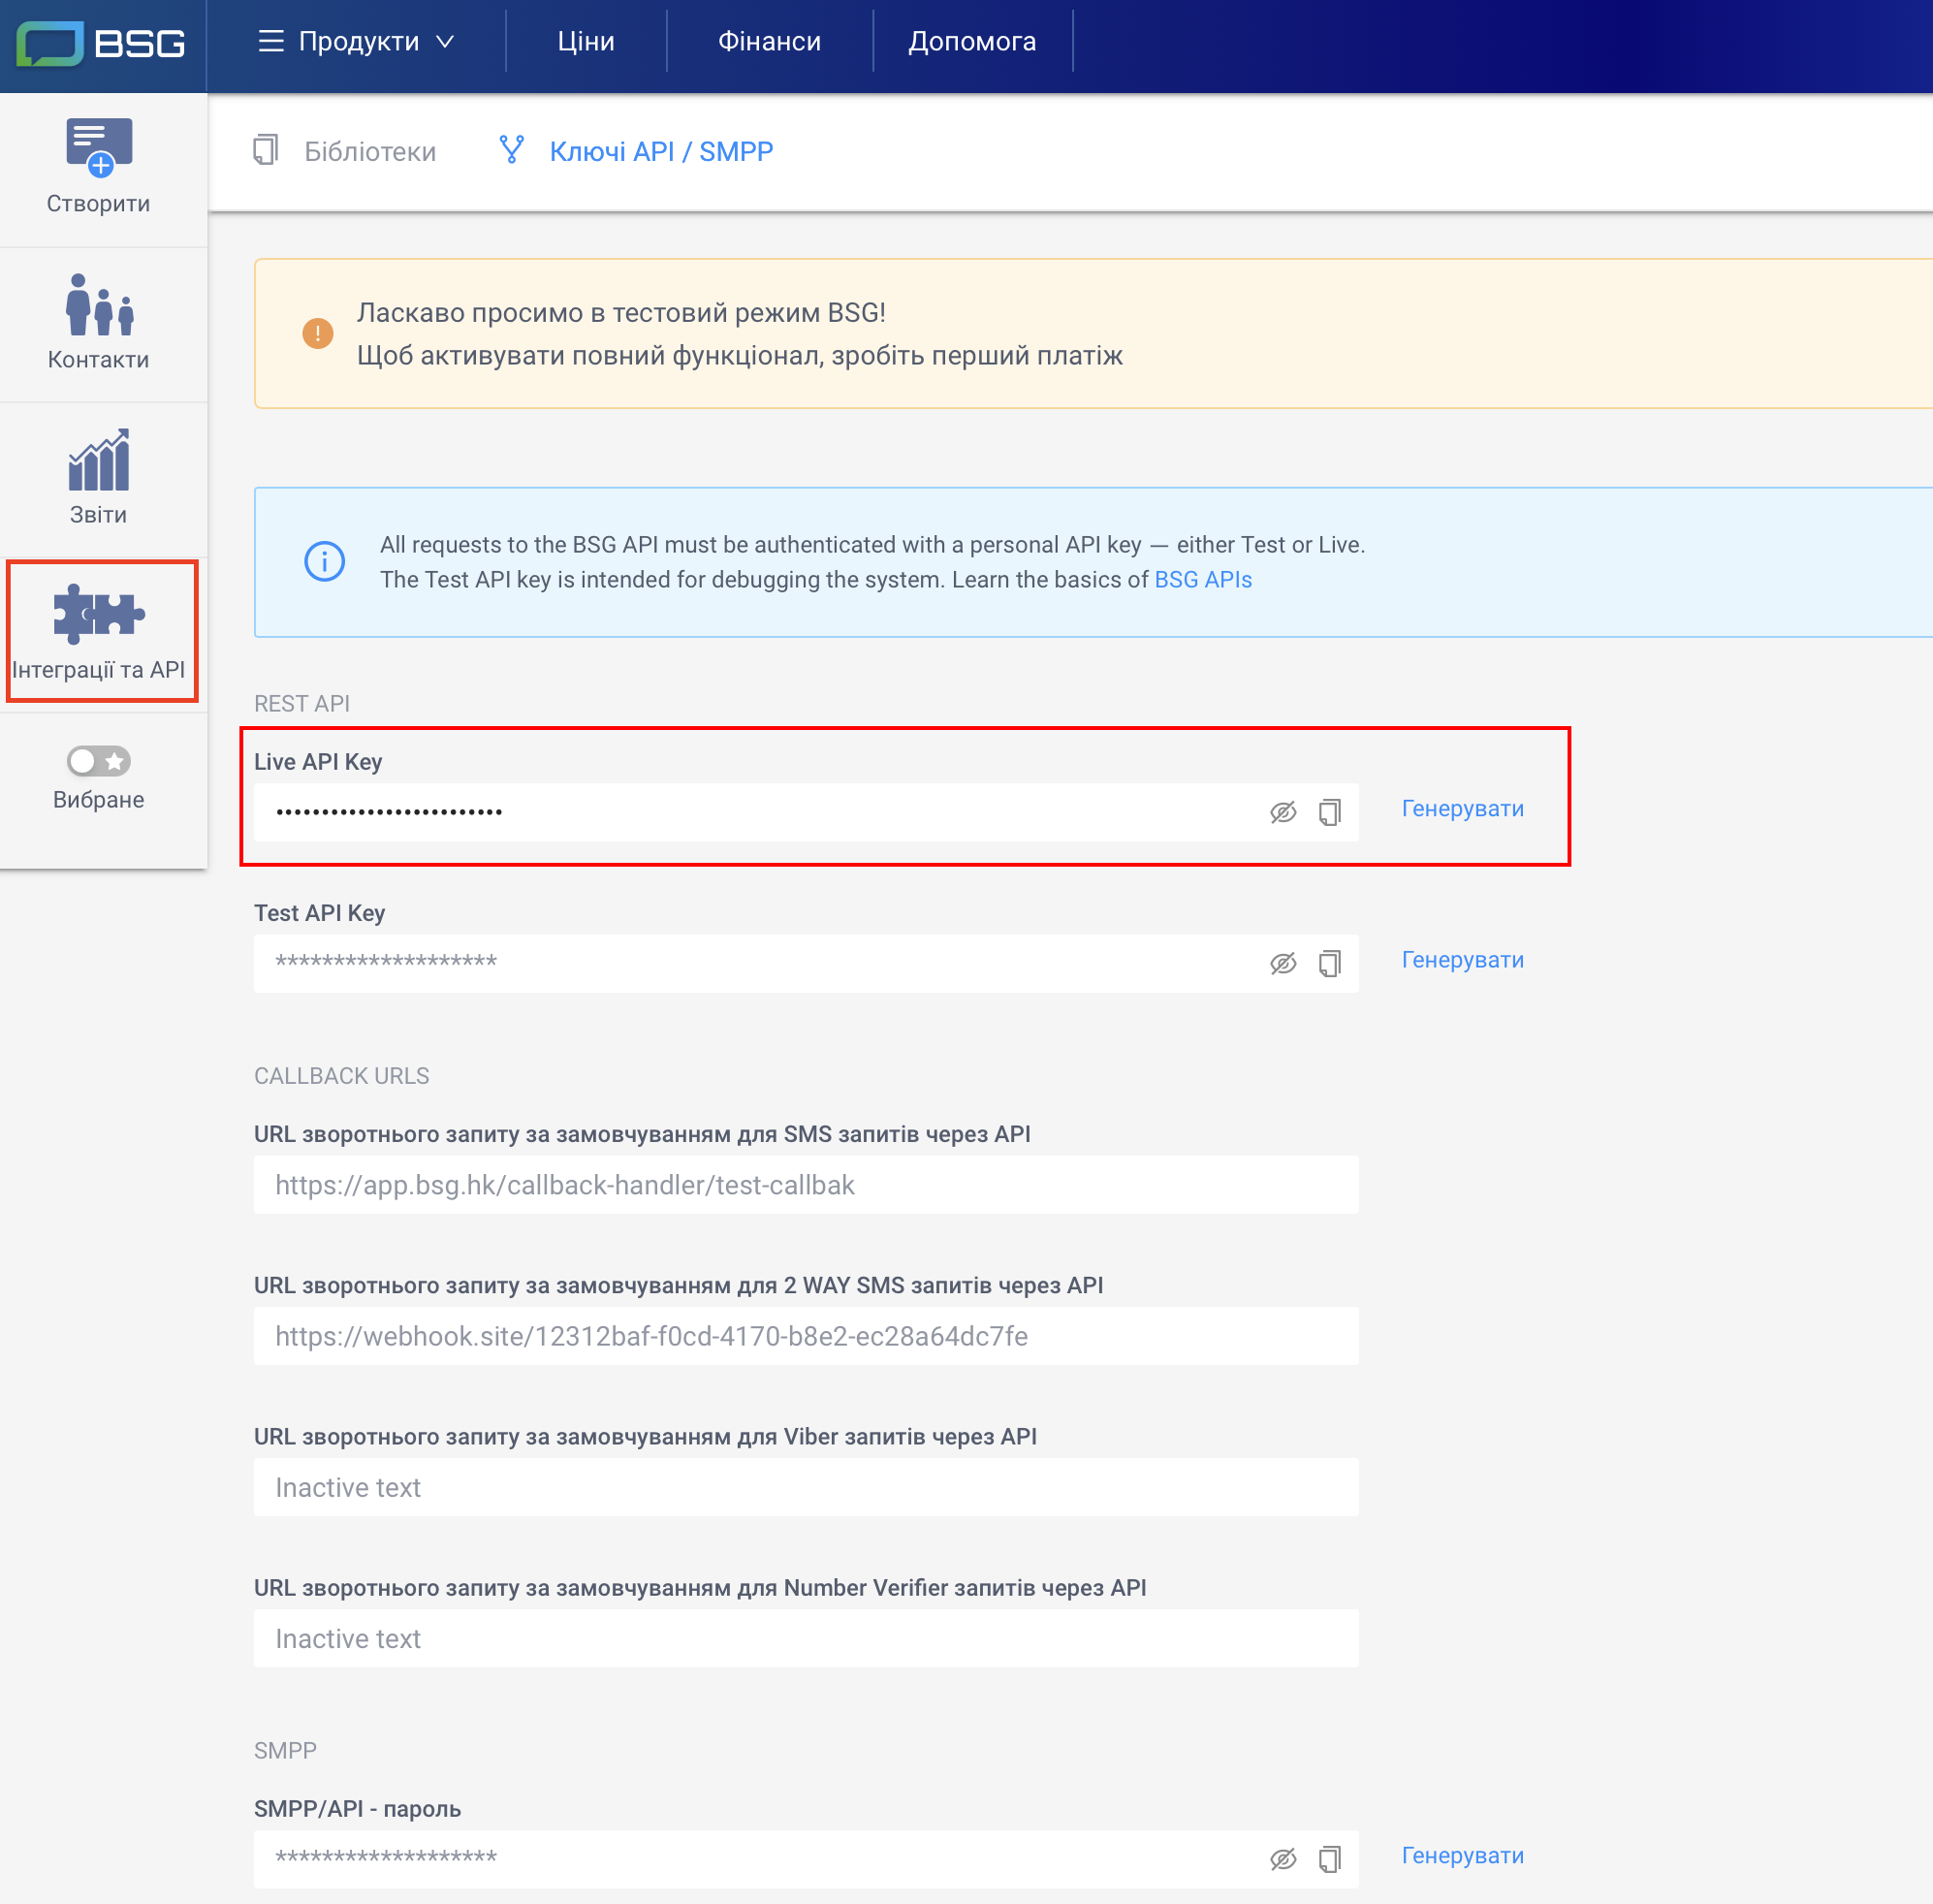Copy the SMPP/API password

1329,1859
